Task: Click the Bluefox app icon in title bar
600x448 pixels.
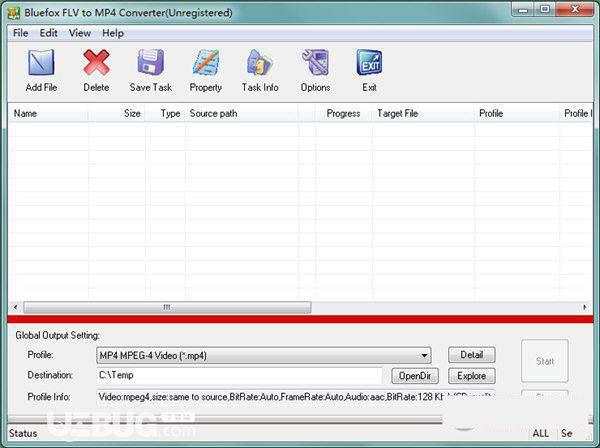Action: [14, 13]
